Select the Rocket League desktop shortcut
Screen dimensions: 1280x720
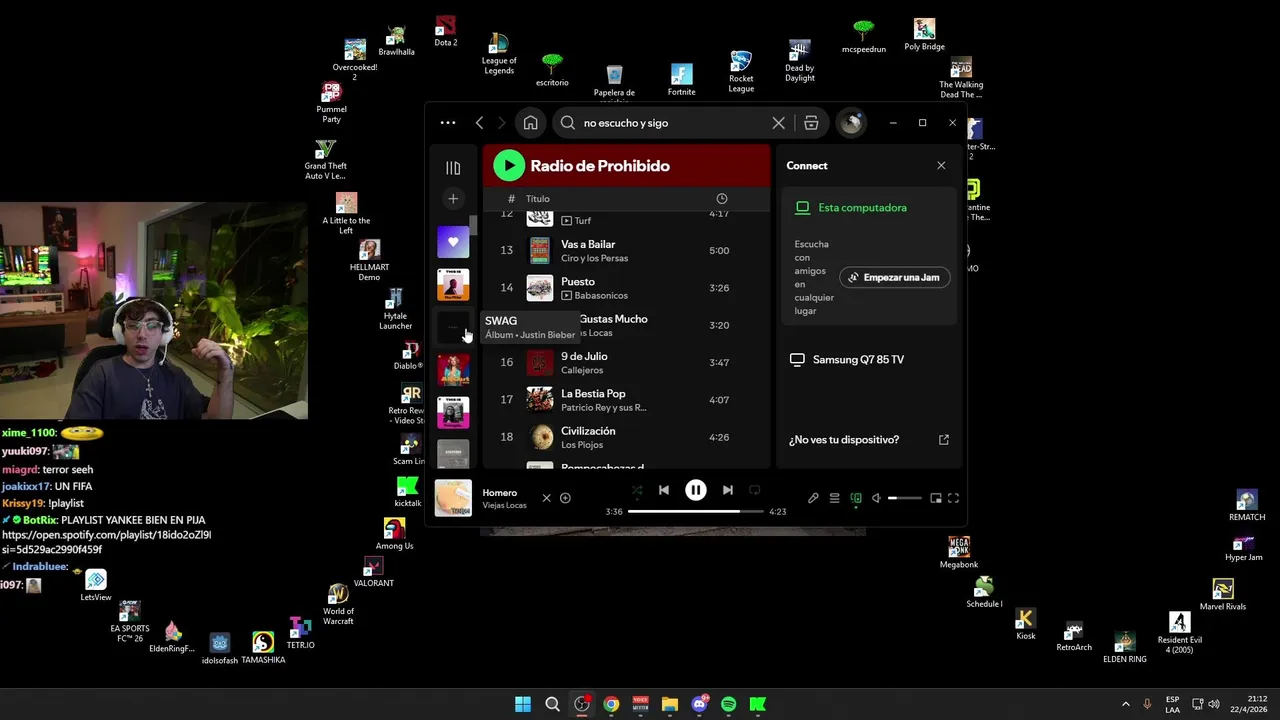pos(741,71)
